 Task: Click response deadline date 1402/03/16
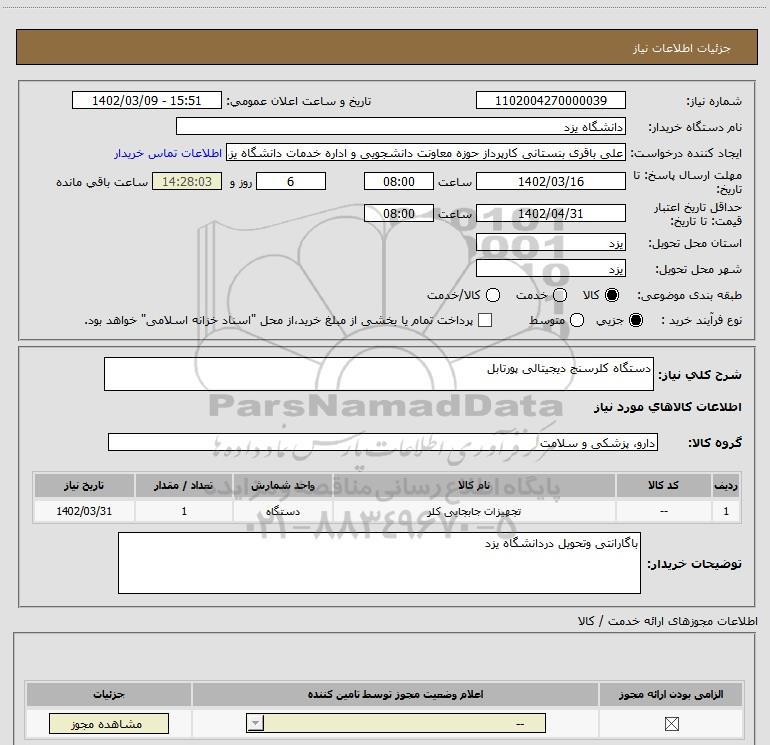550,181
